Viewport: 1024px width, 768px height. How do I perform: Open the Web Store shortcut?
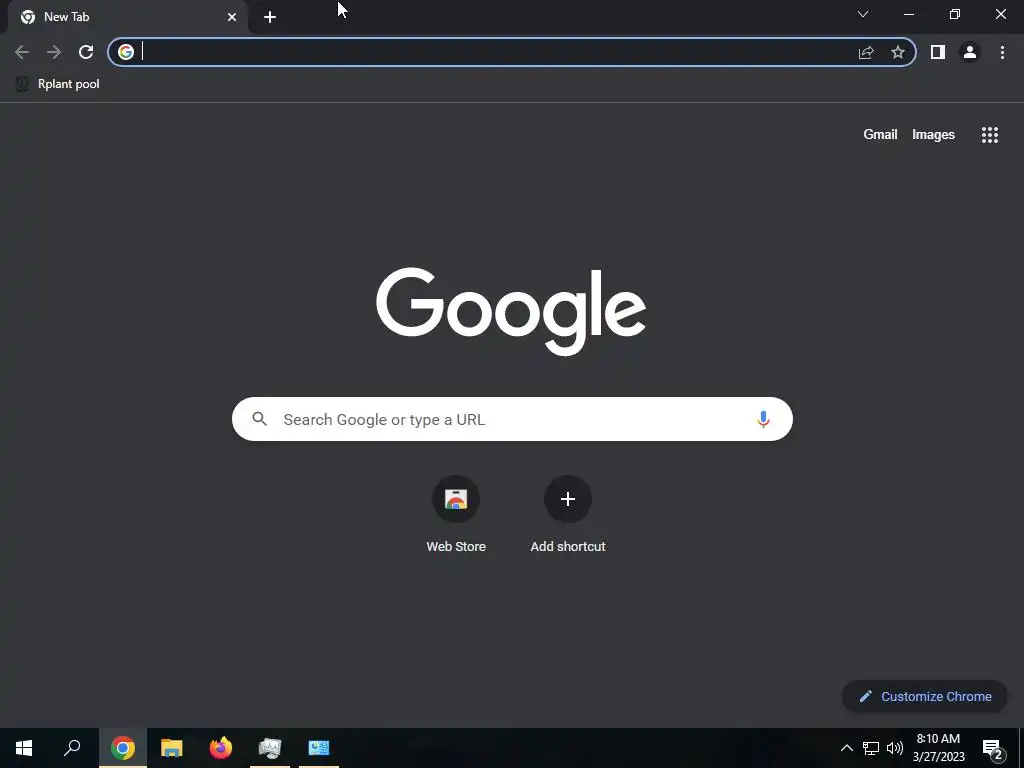456,515
